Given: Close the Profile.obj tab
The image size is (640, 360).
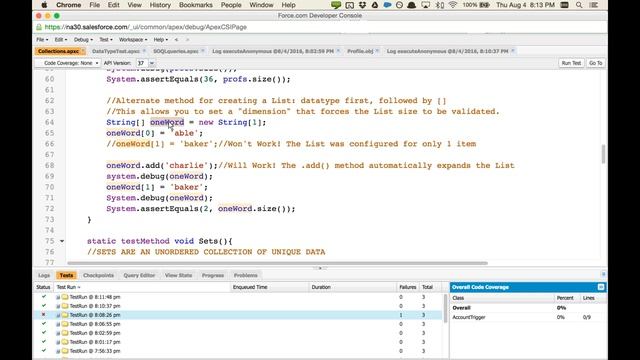Looking at the screenshot, I should (x=378, y=51).
